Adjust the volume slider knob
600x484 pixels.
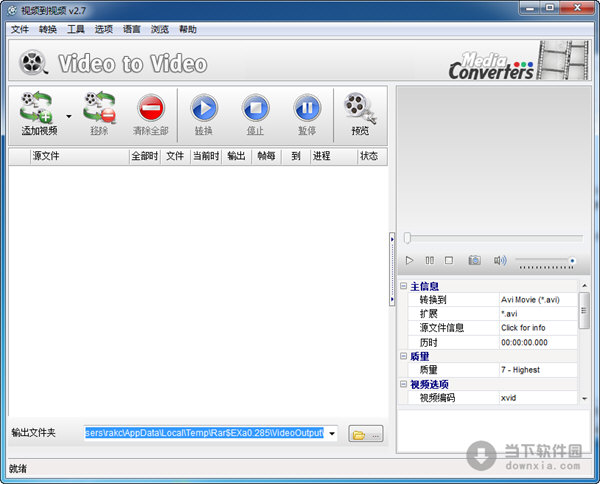click(572, 261)
